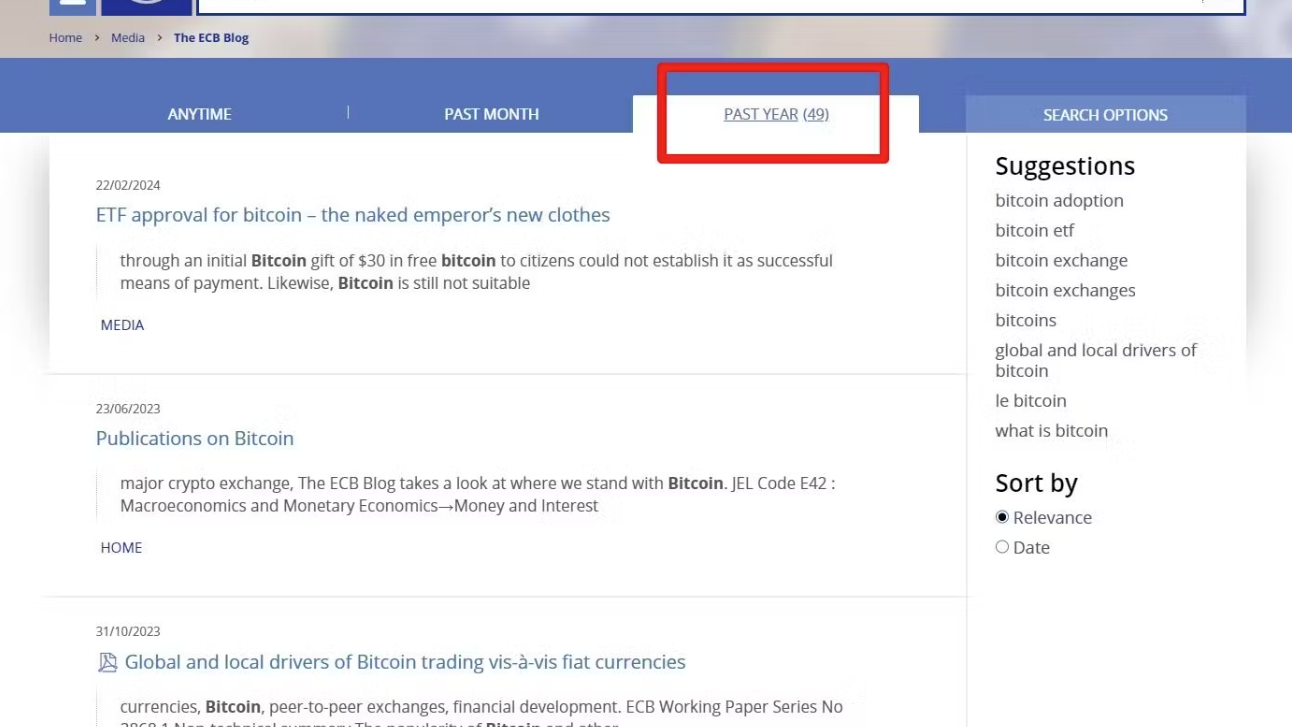
Task: Click the Sort by heading
Action: [1036, 483]
